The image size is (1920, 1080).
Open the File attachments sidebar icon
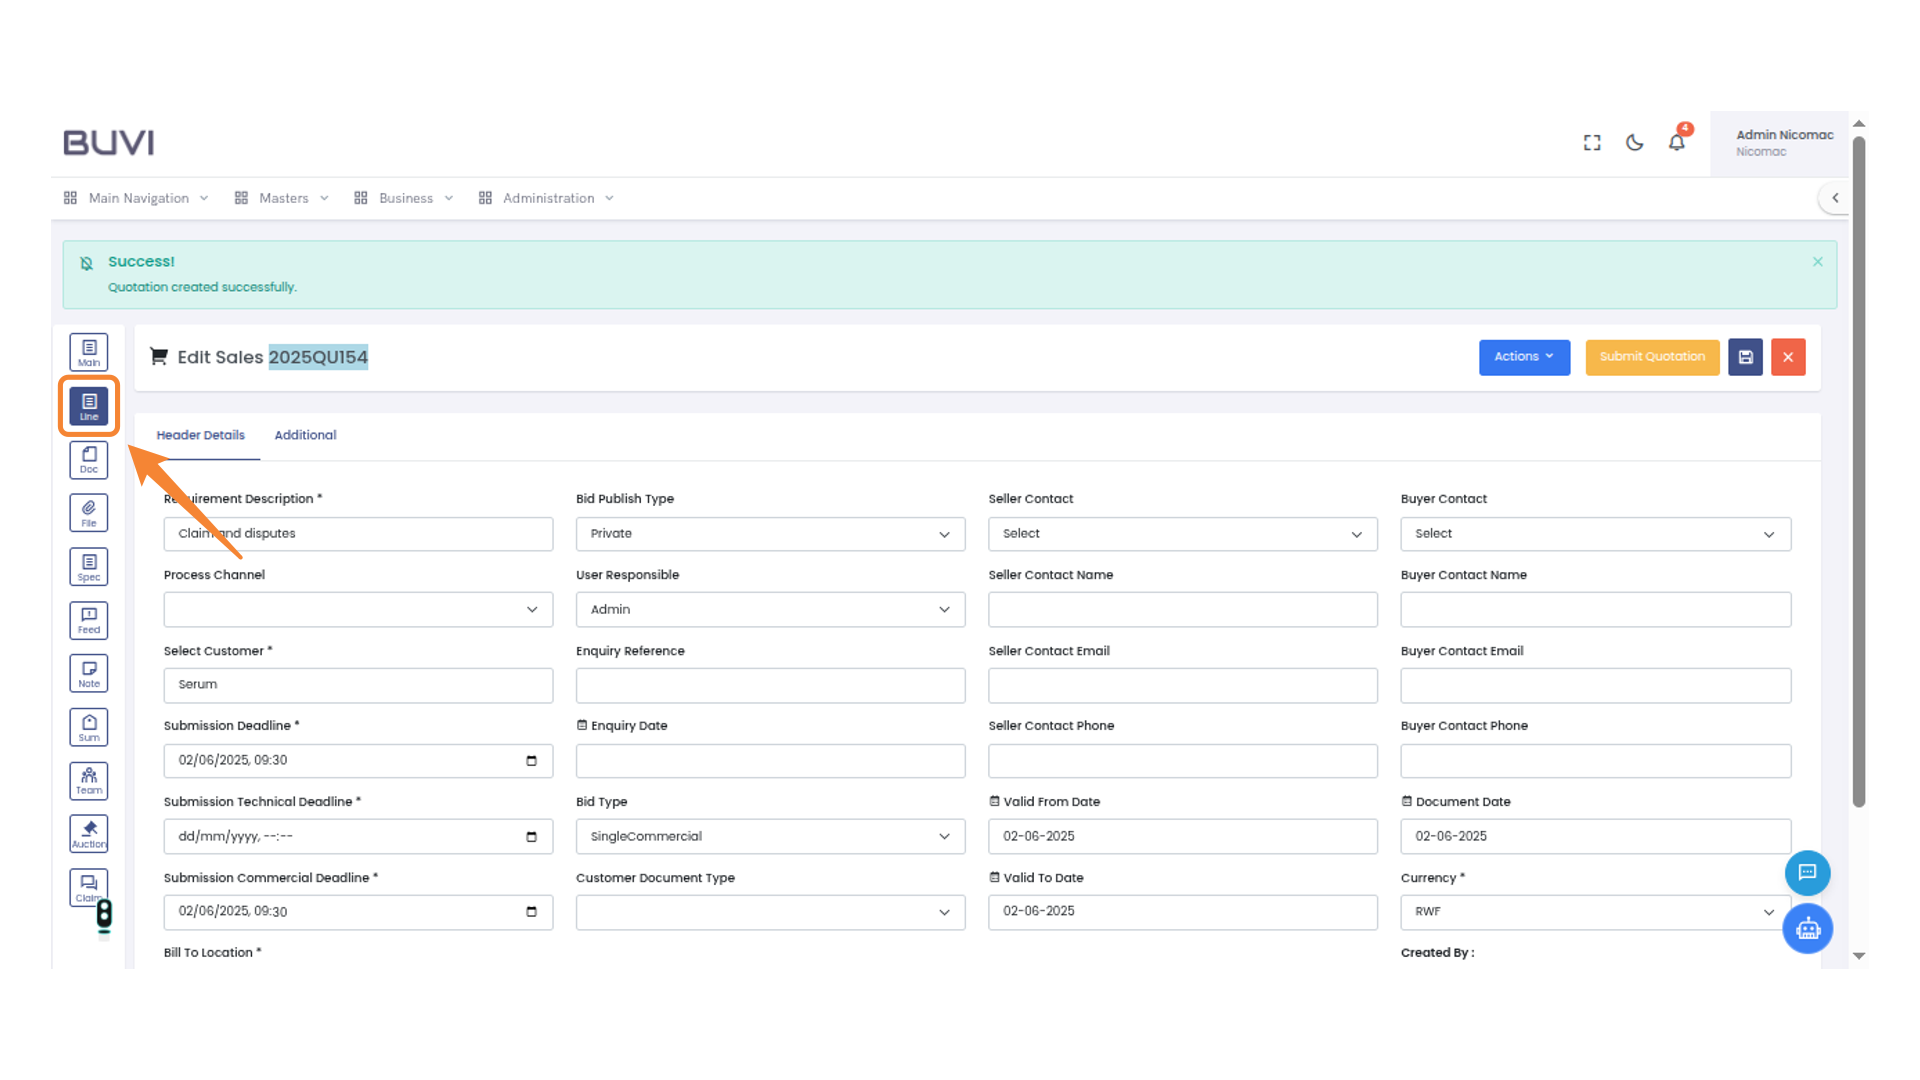coord(89,513)
